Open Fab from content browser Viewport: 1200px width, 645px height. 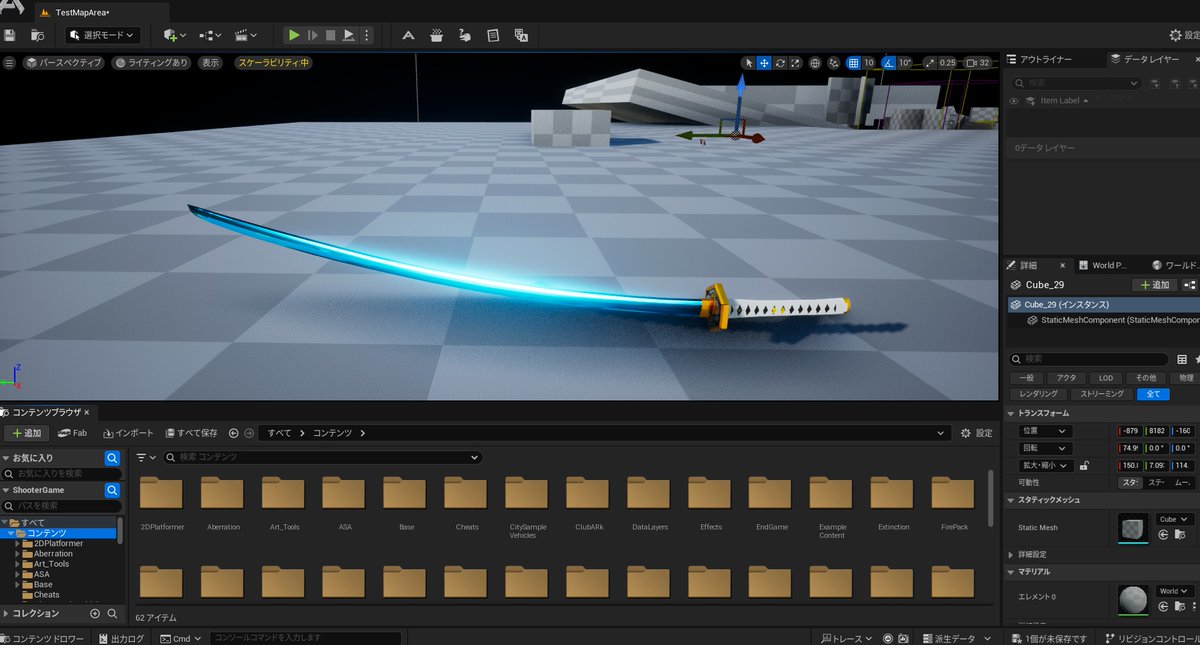pos(73,433)
